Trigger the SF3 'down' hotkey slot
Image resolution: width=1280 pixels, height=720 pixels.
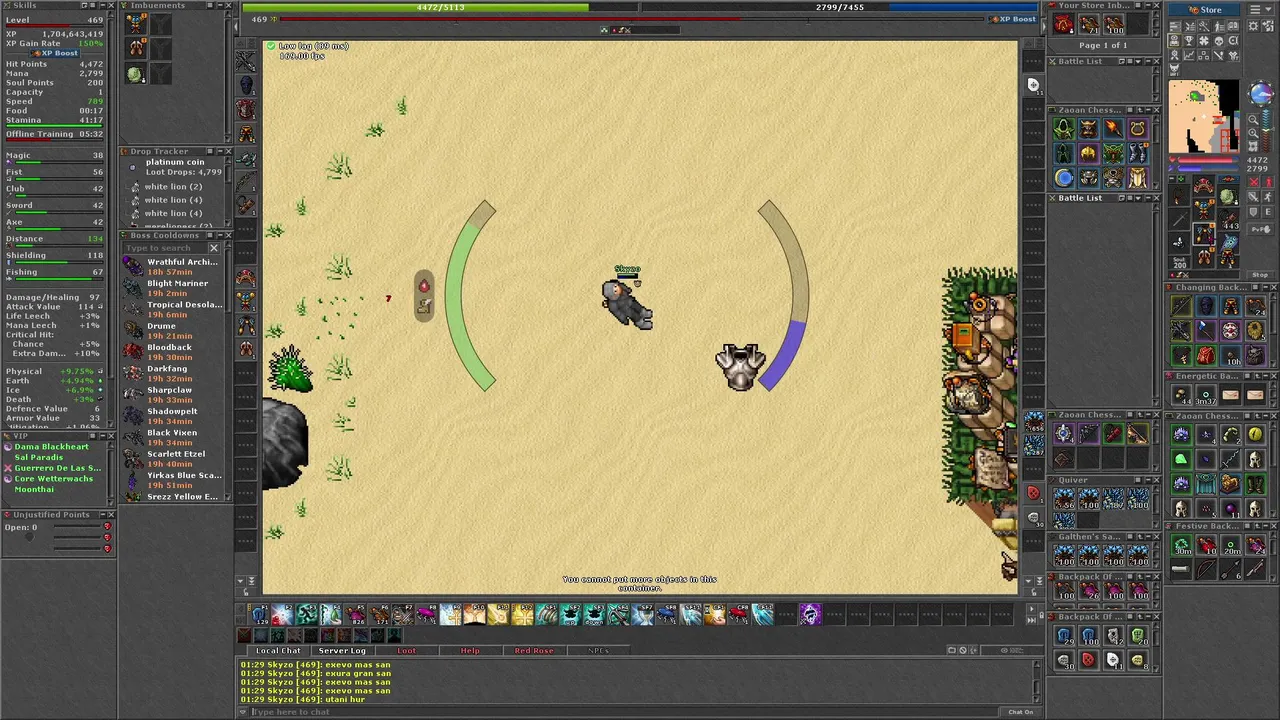tap(594, 614)
